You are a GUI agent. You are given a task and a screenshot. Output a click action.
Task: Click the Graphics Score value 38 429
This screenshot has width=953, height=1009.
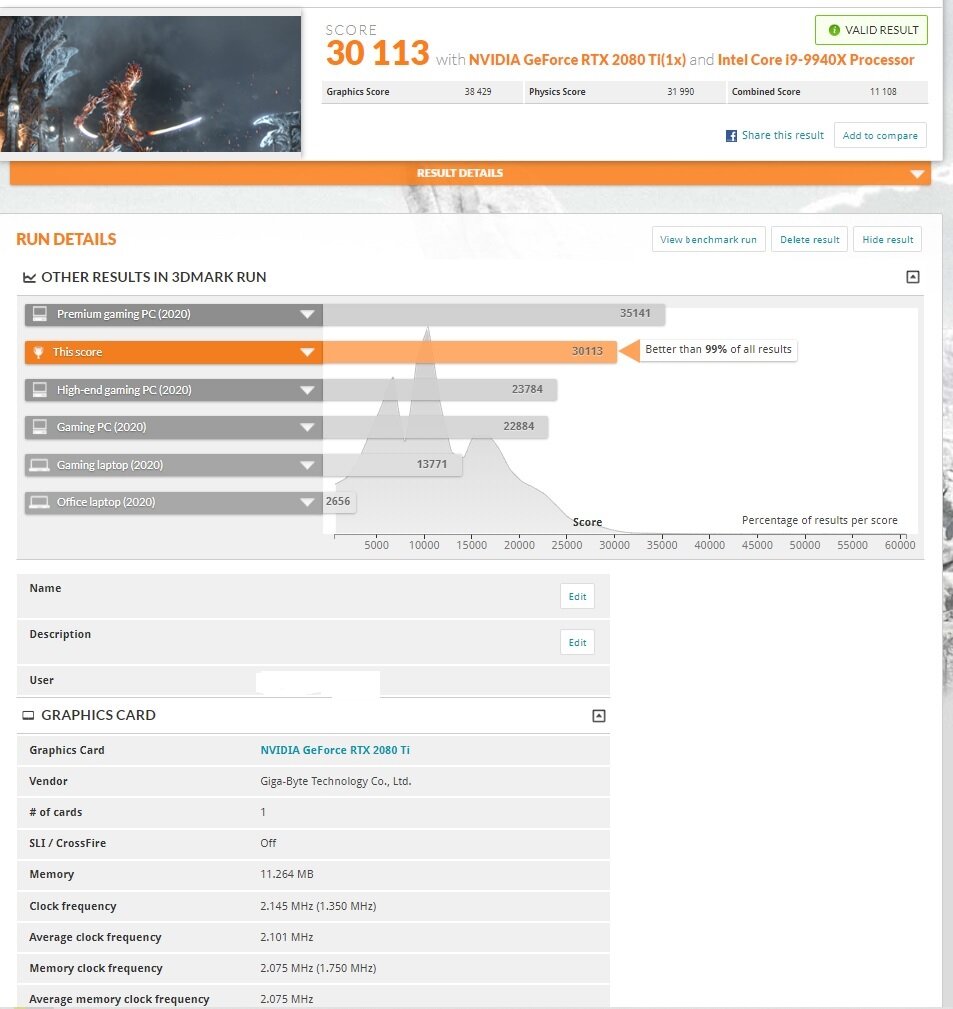click(x=477, y=92)
